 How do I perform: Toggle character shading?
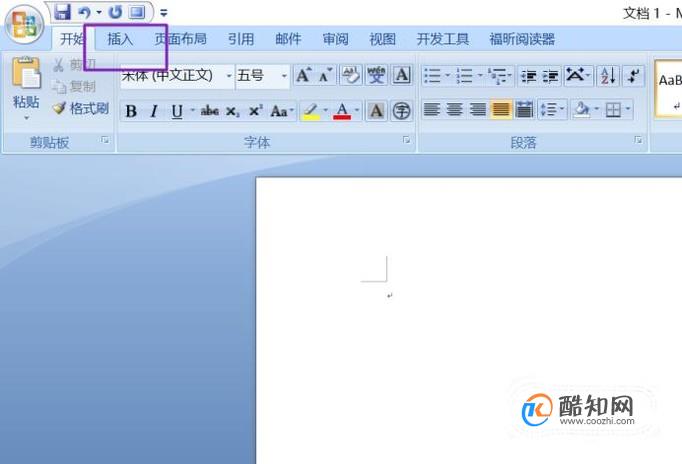pos(376,111)
